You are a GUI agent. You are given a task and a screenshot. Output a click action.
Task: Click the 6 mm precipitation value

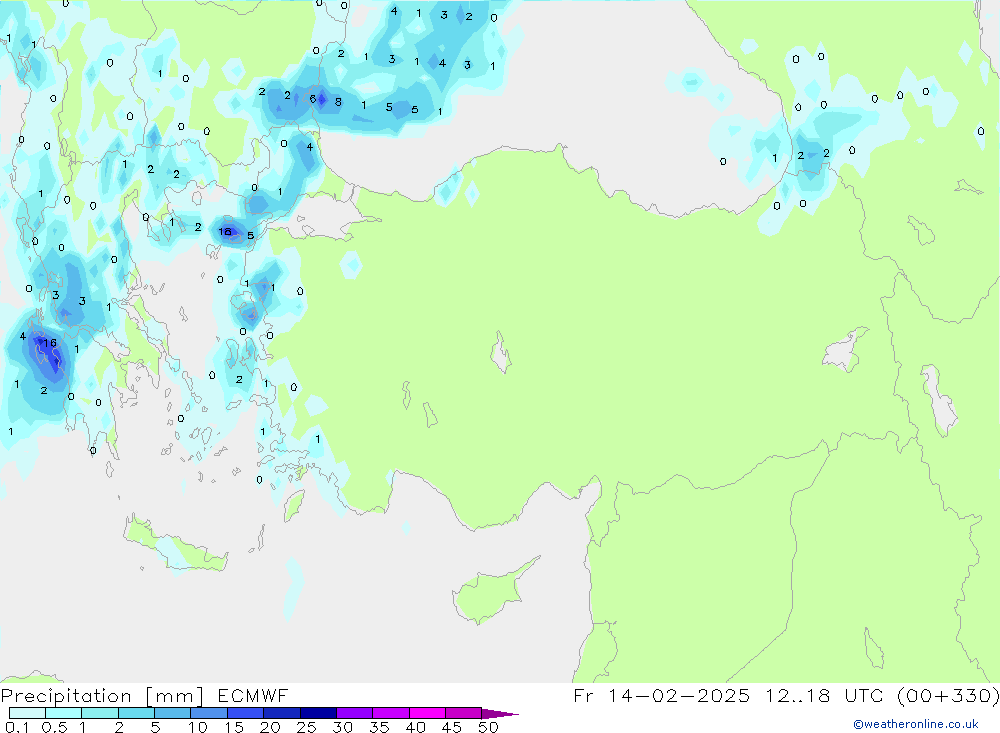pos(312,99)
